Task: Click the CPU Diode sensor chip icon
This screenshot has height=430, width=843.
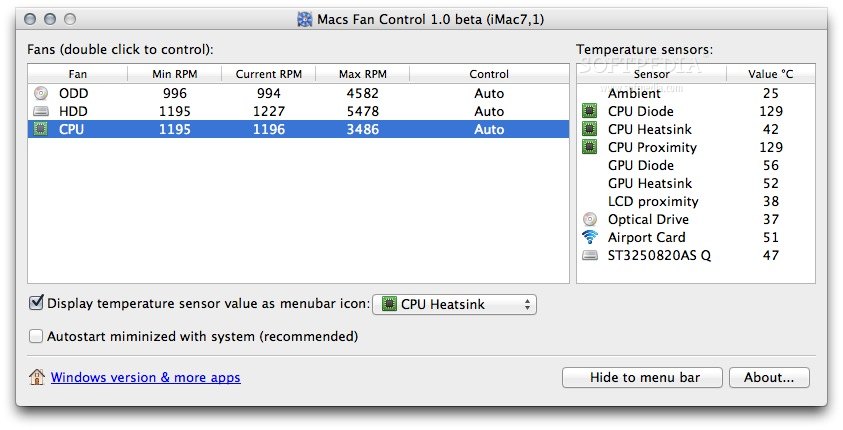Action: click(x=590, y=111)
